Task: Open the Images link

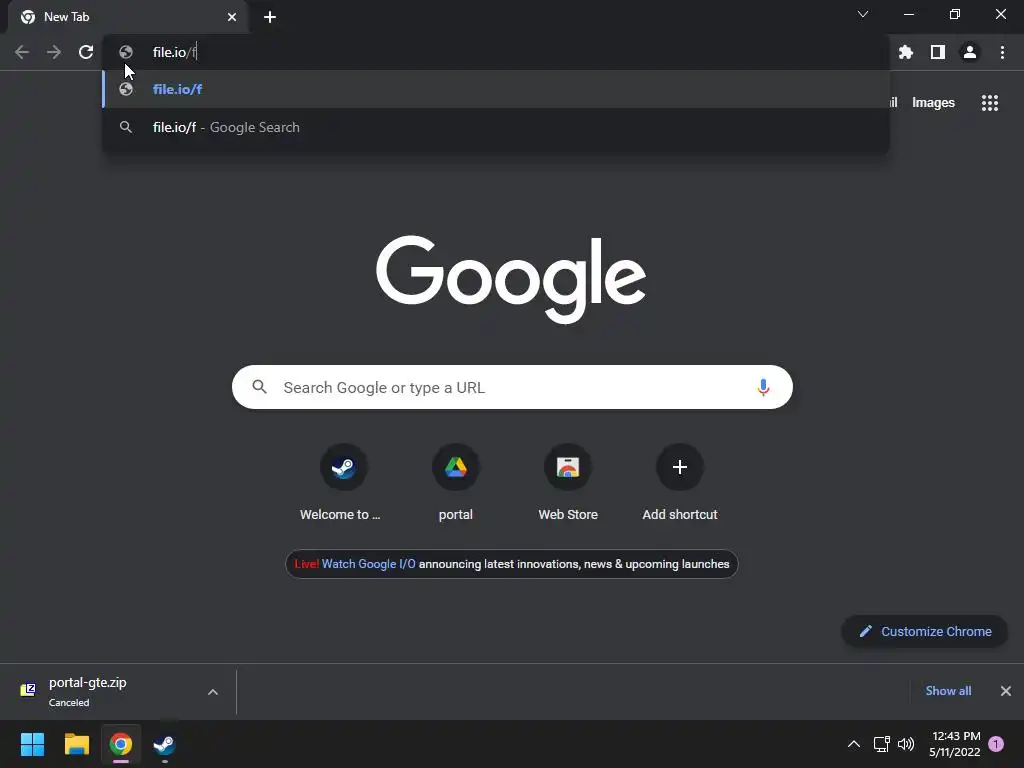Action: click(933, 103)
